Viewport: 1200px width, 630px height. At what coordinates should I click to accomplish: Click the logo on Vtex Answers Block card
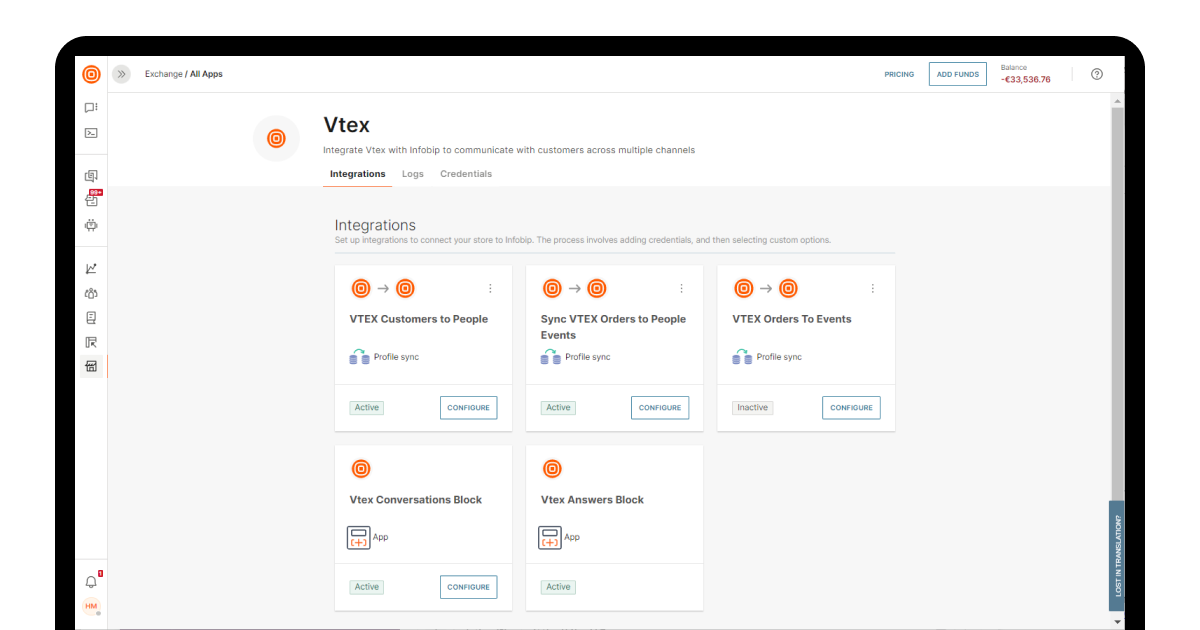[552, 469]
